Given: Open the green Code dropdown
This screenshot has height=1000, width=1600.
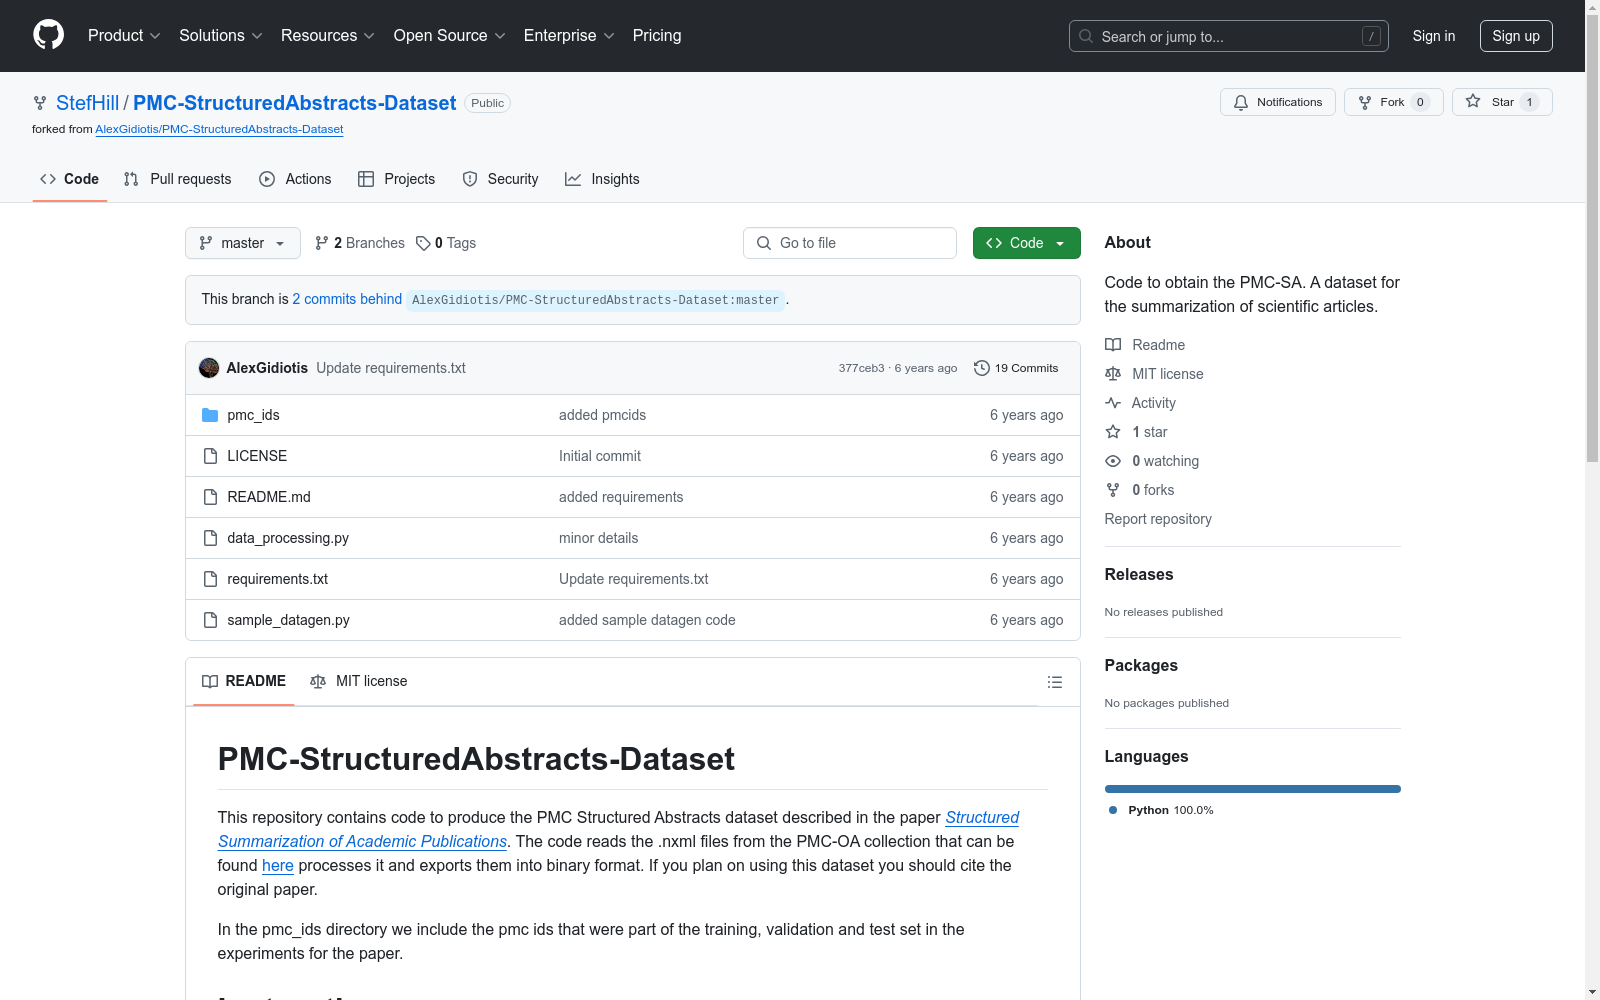Looking at the screenshot, I should point(1027,243).
